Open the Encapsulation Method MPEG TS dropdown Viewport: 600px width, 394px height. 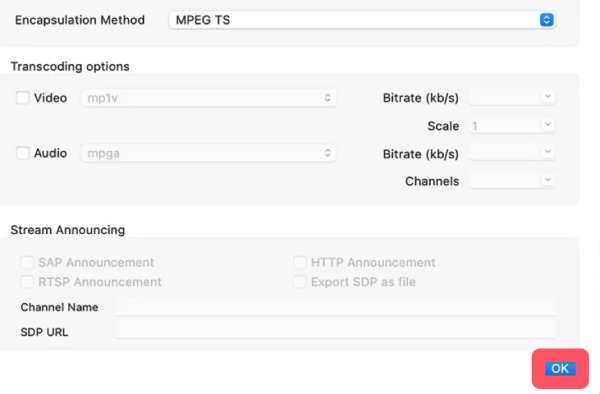tap(362, 20)
